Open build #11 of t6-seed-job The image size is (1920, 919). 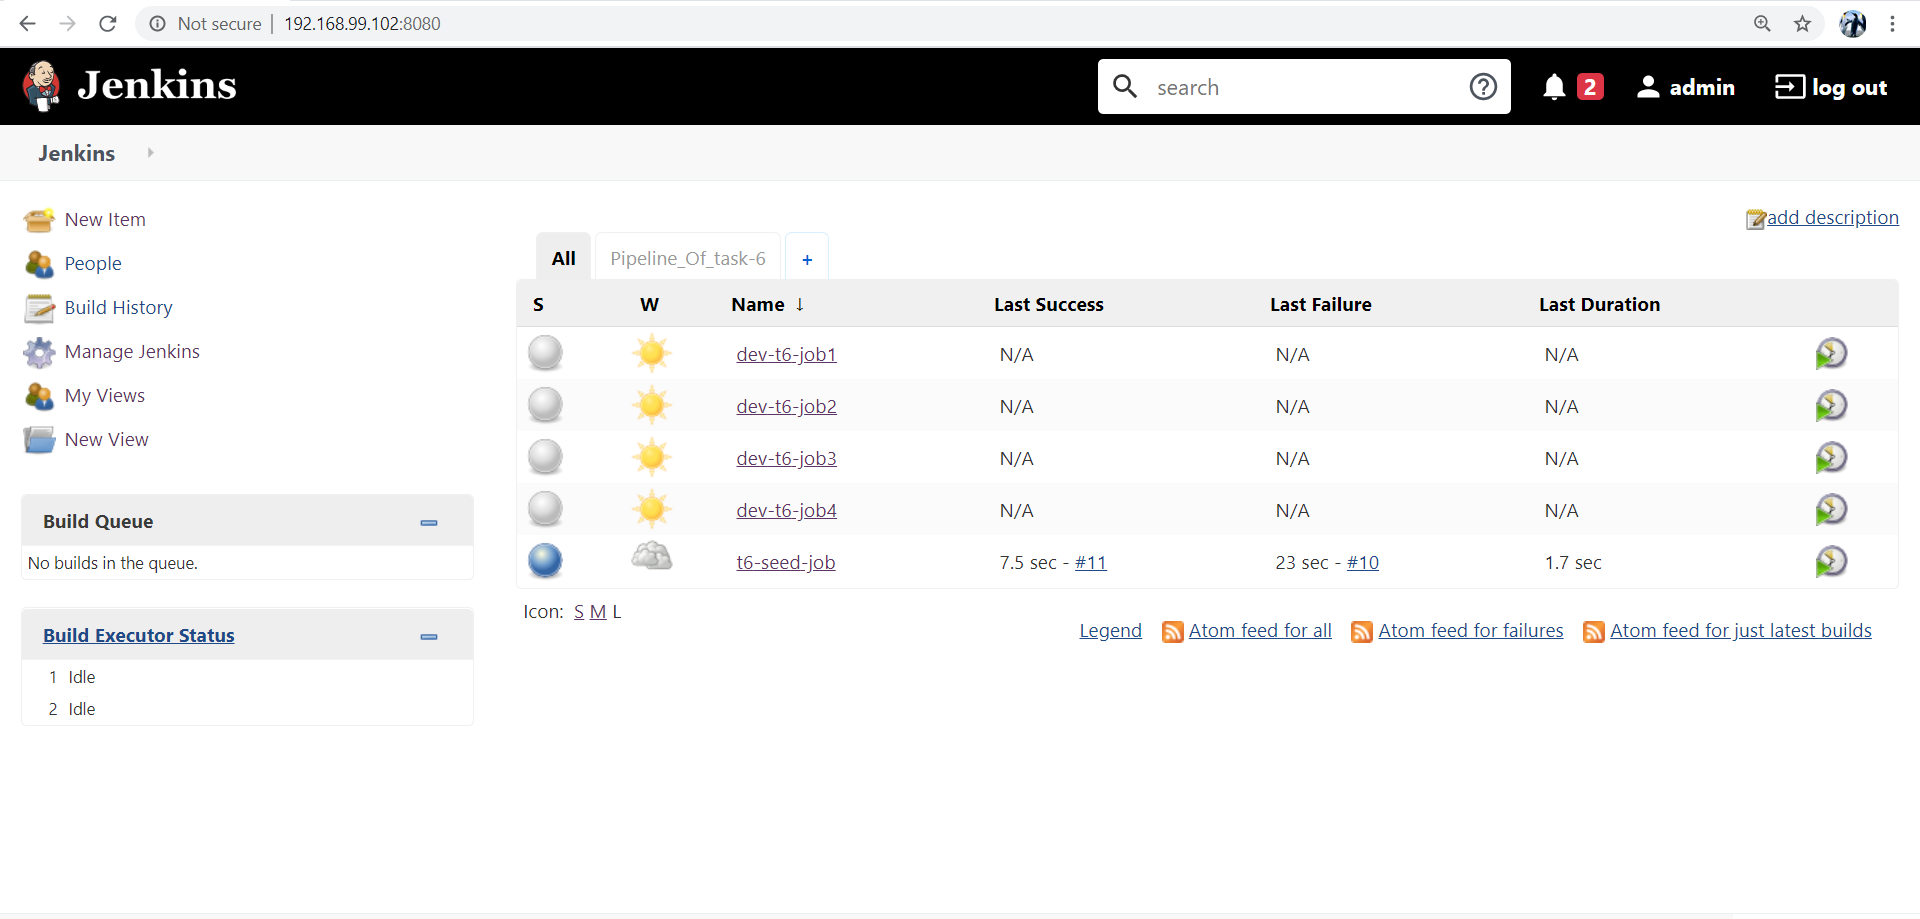tap(1090, 562)
